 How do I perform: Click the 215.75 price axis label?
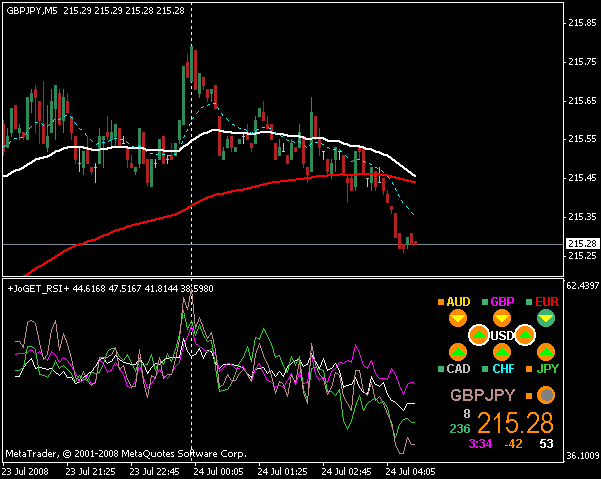pos(582,62)
